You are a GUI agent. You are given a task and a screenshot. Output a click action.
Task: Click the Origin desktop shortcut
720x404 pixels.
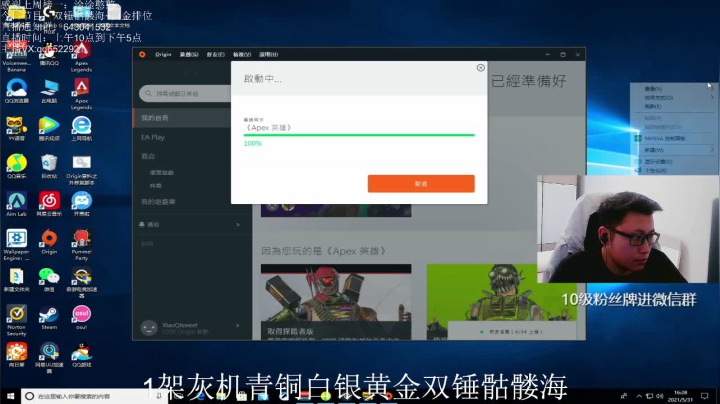(x=49, y=242)
